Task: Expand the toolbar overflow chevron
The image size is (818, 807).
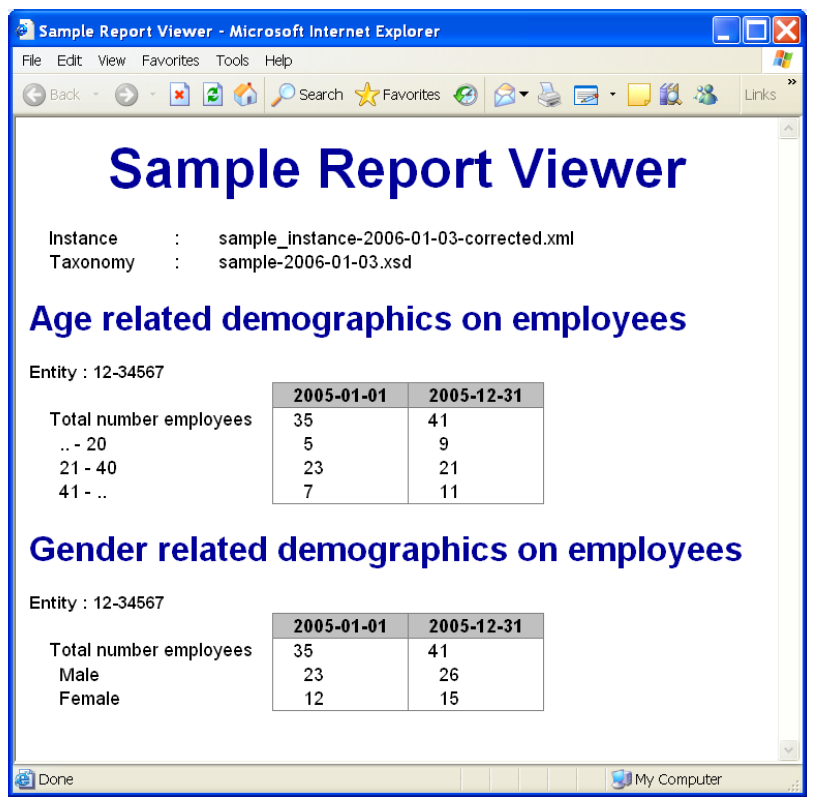Action: [x=792, y=82]
